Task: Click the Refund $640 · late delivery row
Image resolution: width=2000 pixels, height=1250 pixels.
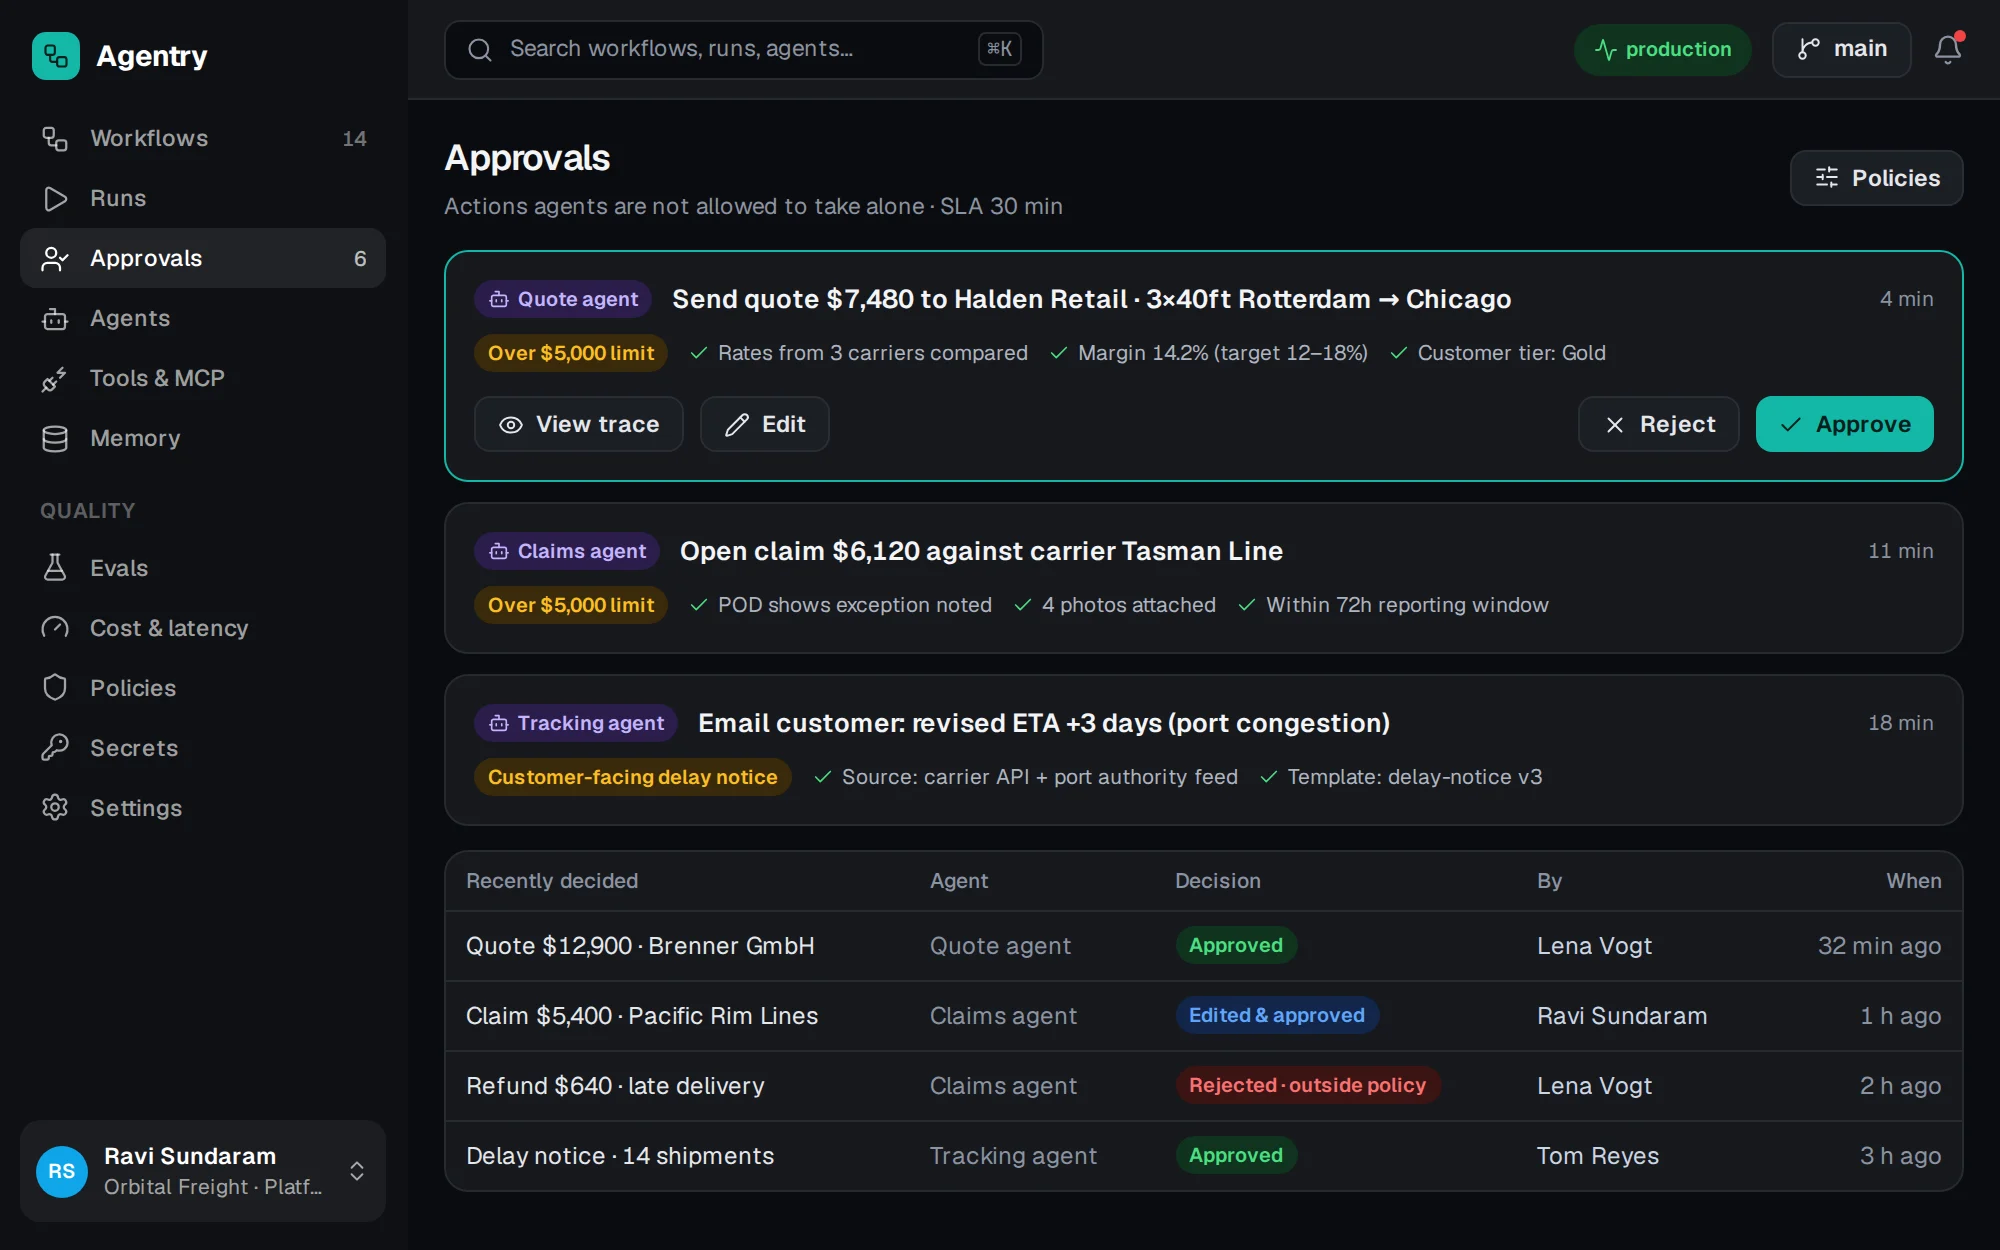Action: pos(1203,1086)
